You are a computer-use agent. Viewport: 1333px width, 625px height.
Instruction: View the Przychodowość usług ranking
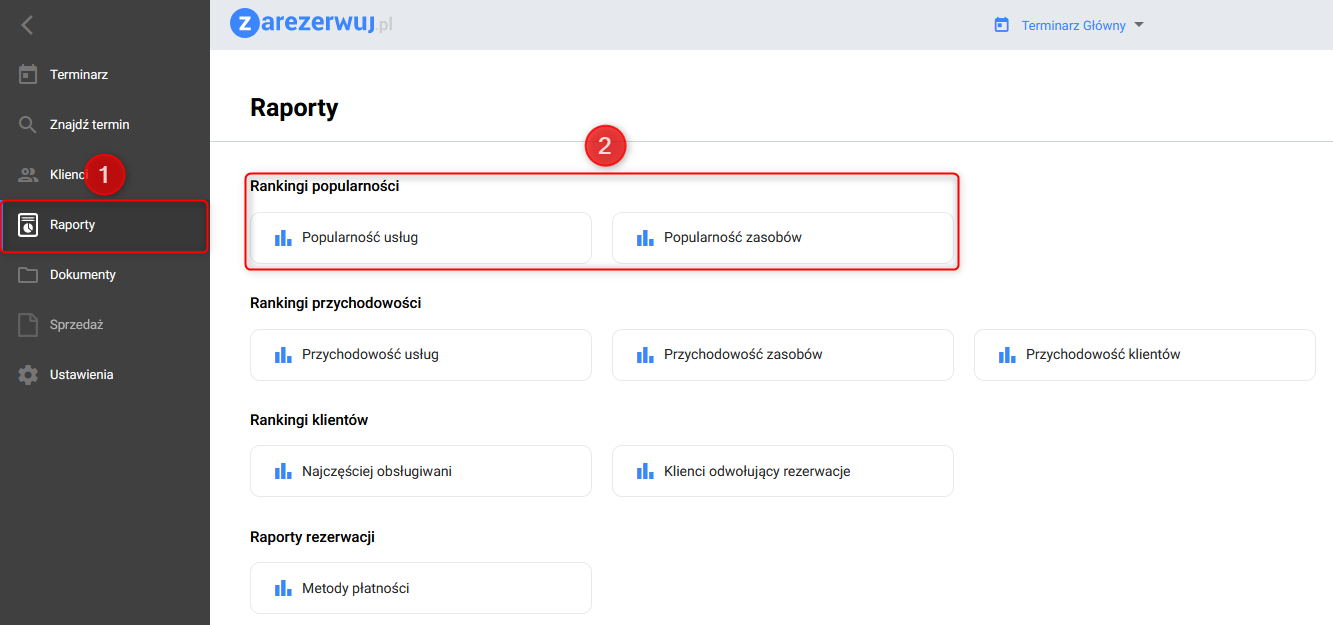pyautogui.click(x=420, y=355)
